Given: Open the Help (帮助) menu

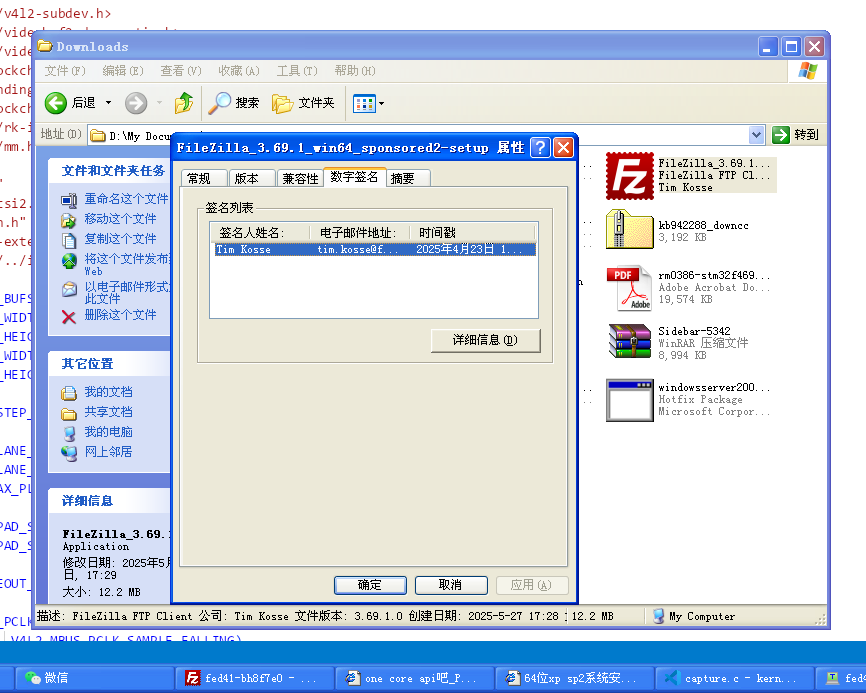Looking at the screenshot, I should tap(355, 71).
